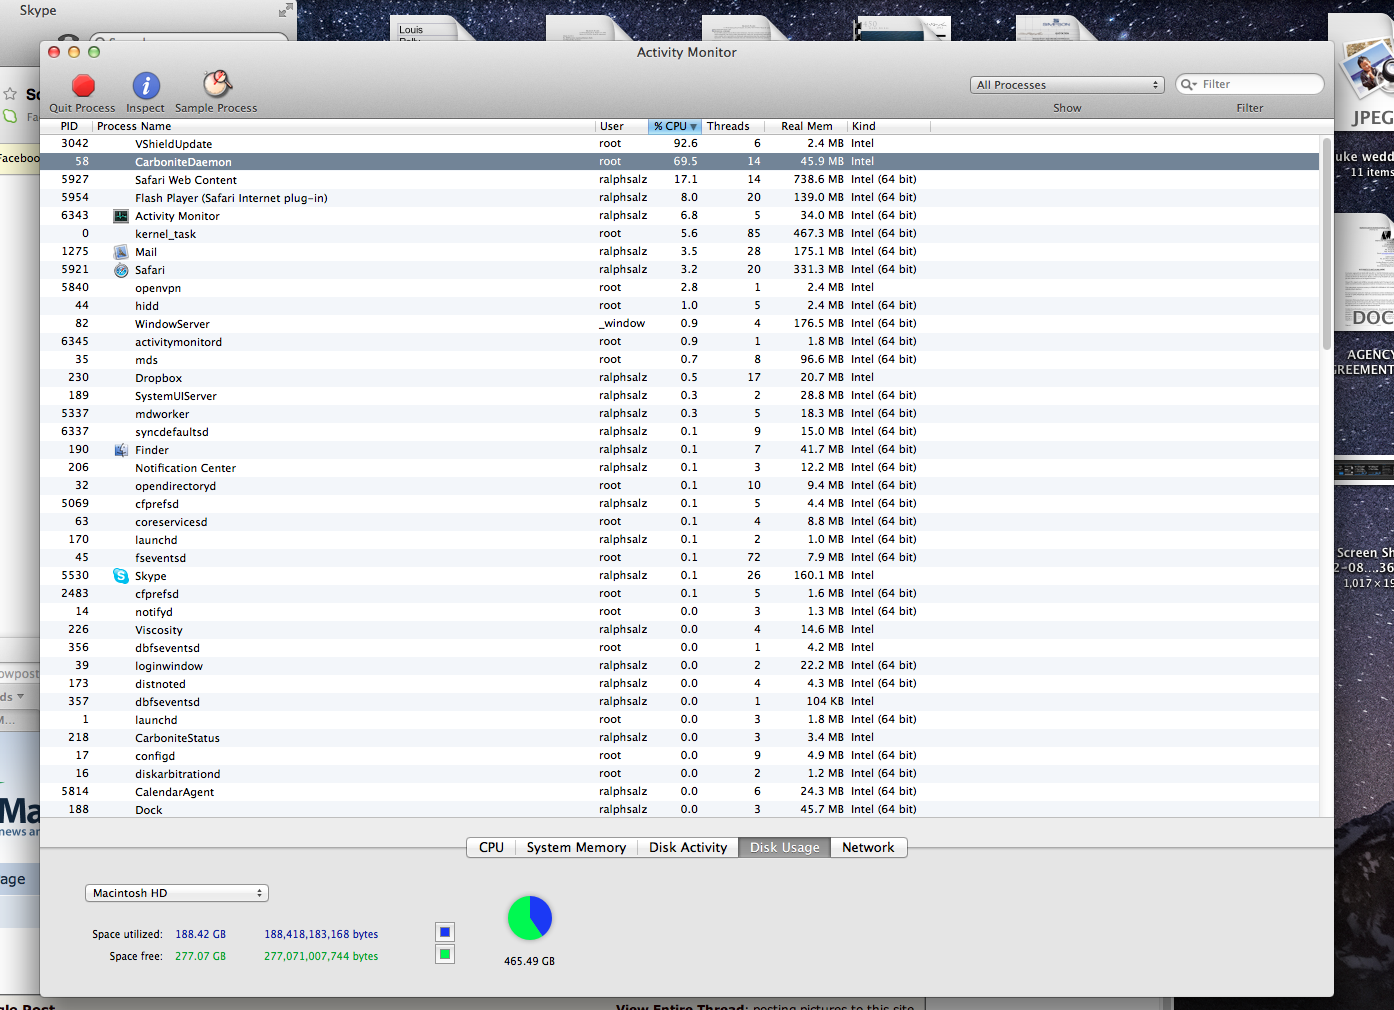This screenshot has width=1394, height=1010.
Task: Click the 188.42 GB space utilized value
Action: coord(201,934)
